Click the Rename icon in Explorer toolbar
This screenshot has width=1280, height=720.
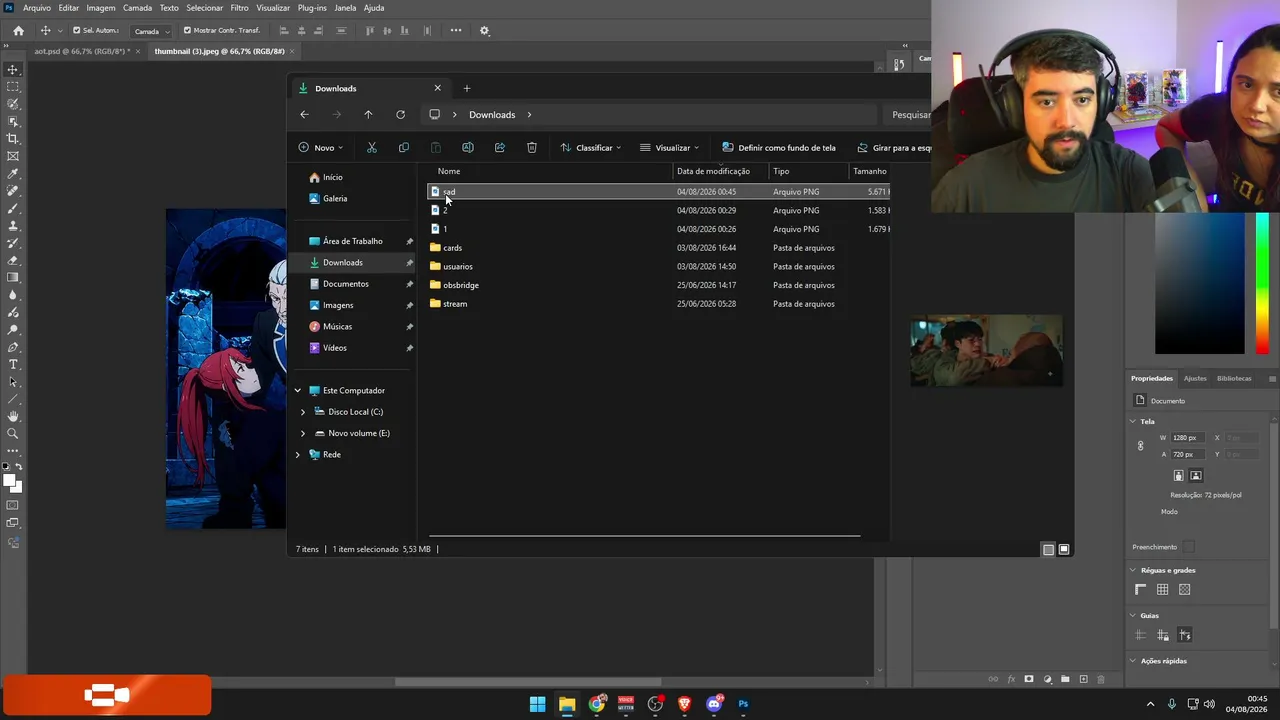coord(467,147)
